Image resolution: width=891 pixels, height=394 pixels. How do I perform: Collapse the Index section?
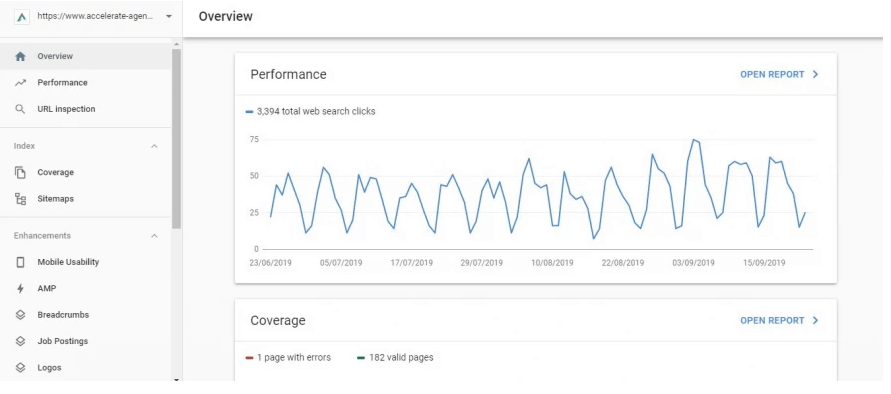pyautogui.click(x=154, y=146)
